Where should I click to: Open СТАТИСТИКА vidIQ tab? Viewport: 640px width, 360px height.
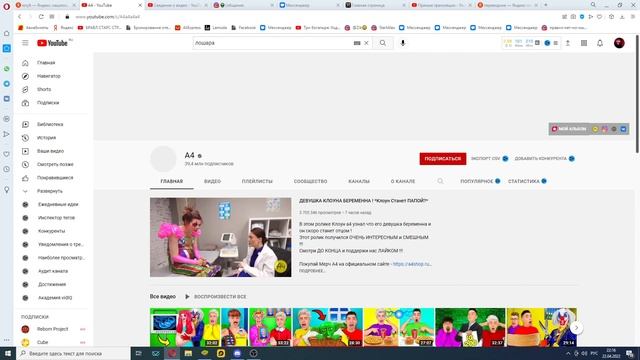(x=527, y=181)
